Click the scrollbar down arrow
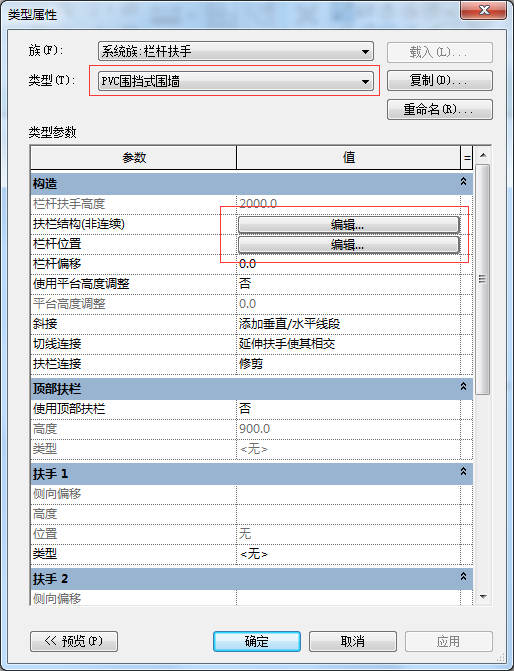This screenshot has width=514, height=671. [483, 597]
